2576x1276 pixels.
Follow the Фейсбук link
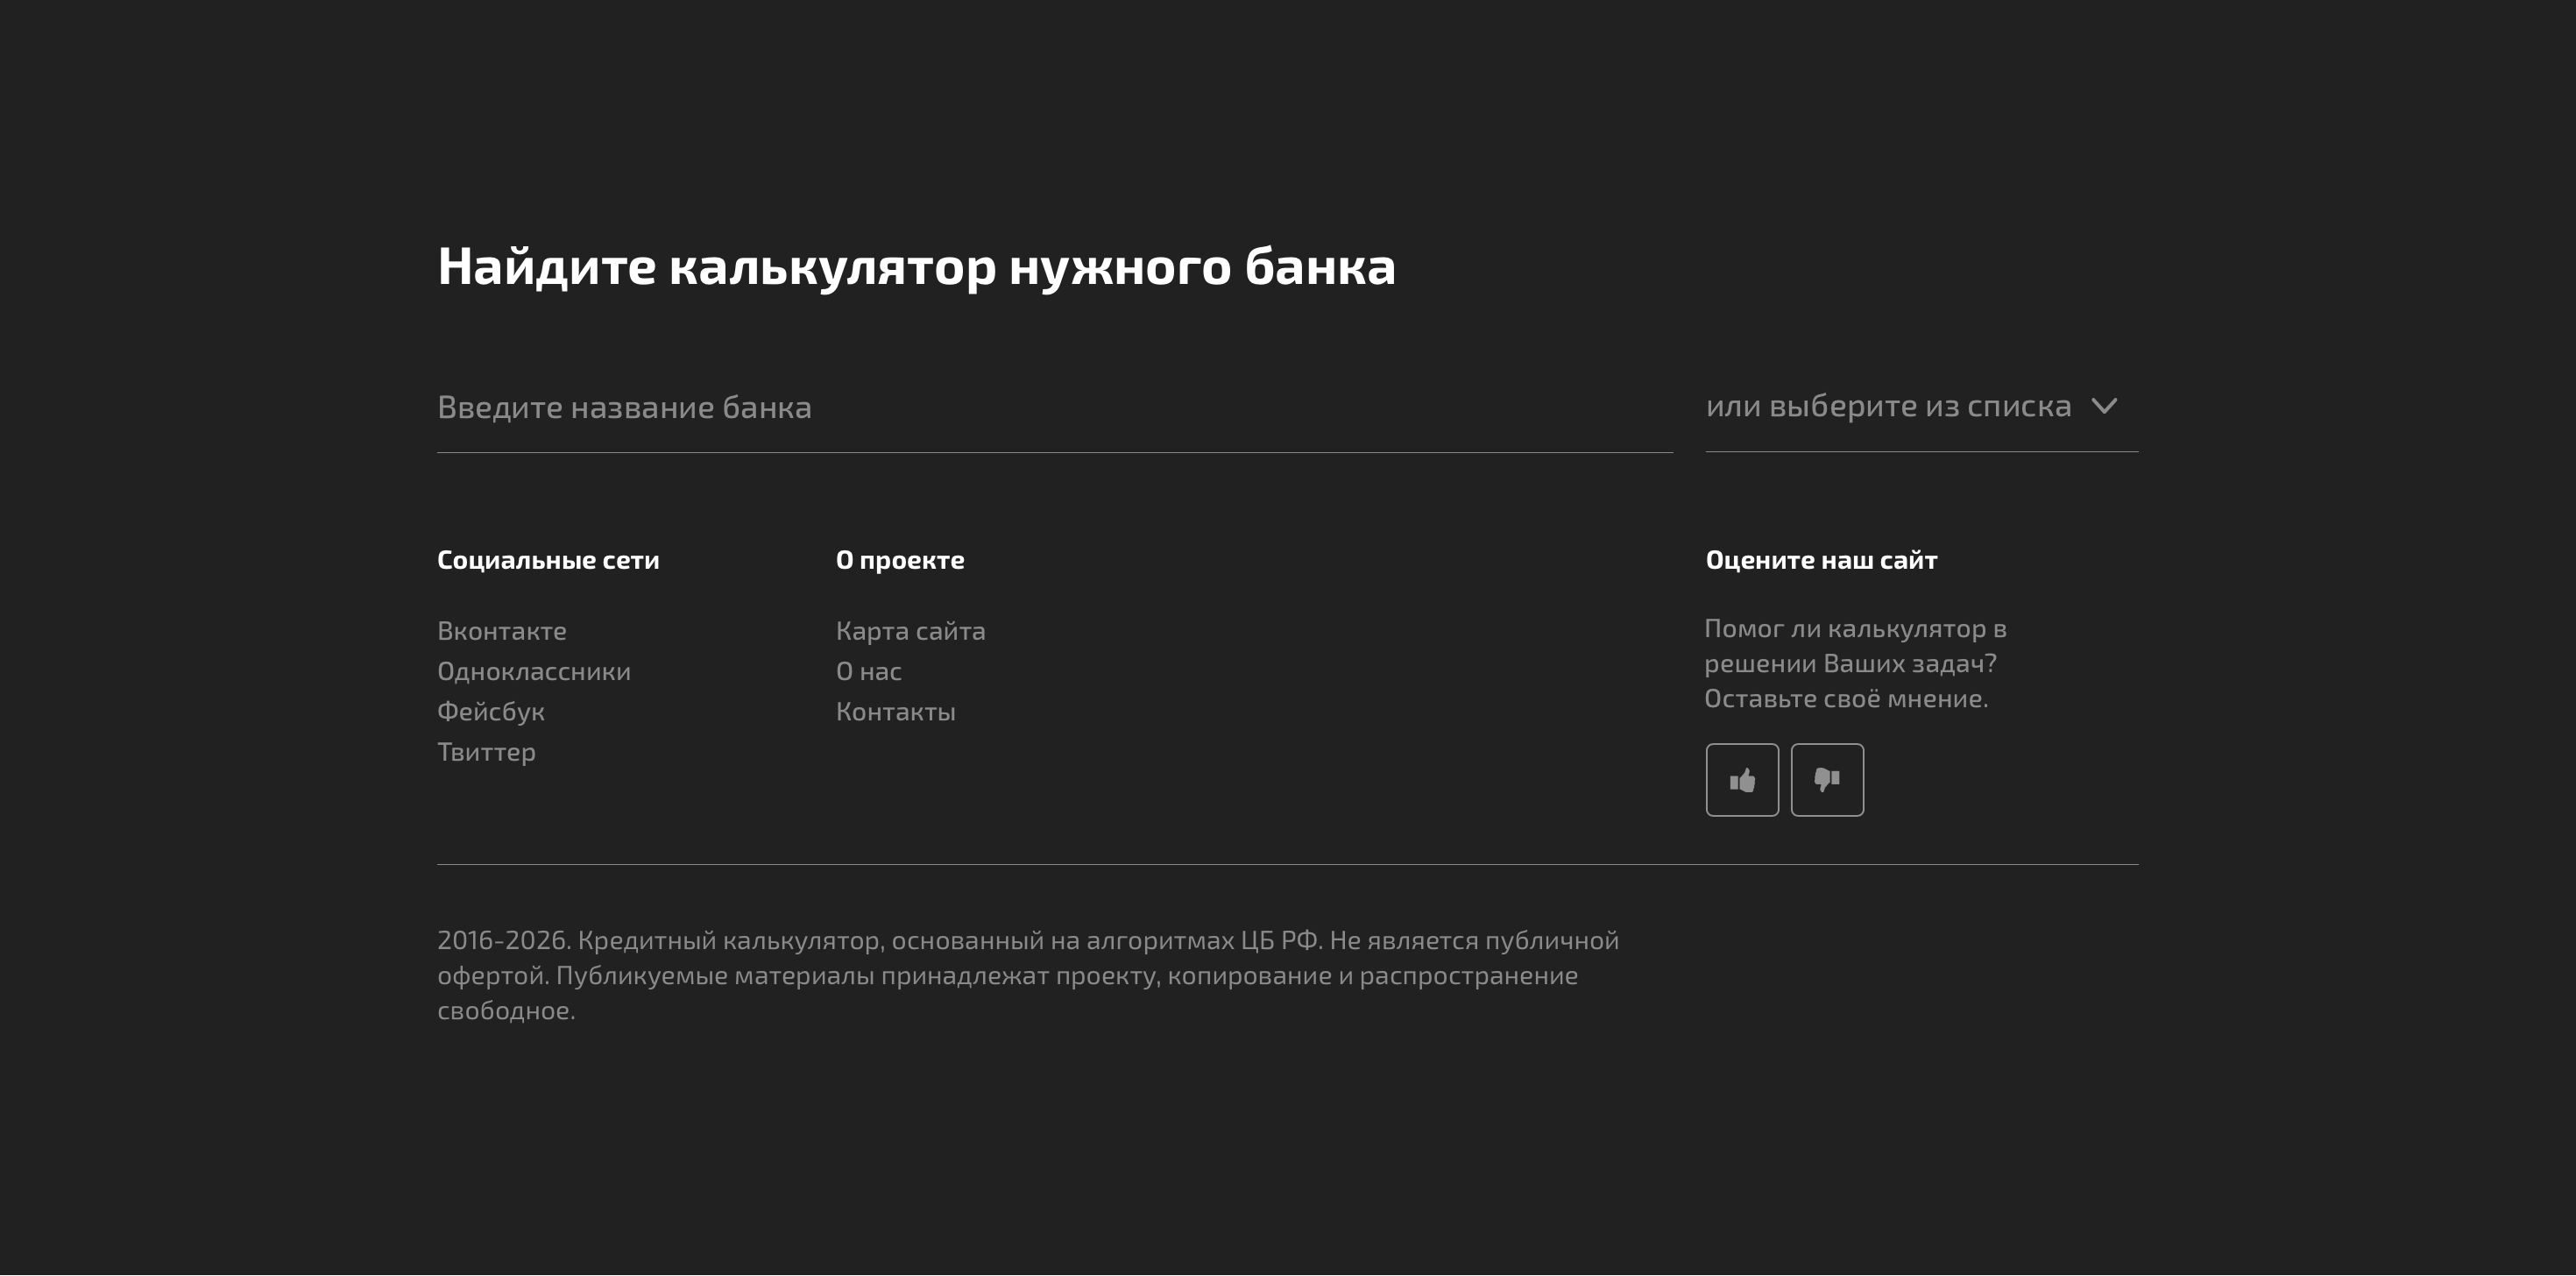click(490, 712)
